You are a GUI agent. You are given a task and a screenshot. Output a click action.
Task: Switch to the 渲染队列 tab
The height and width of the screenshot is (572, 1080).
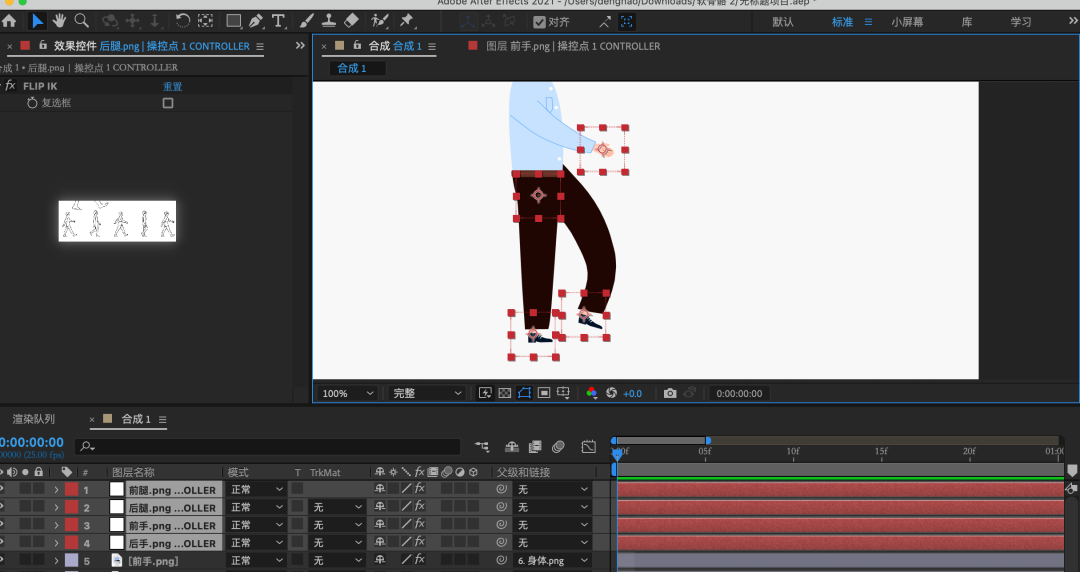tap(34, 419)
